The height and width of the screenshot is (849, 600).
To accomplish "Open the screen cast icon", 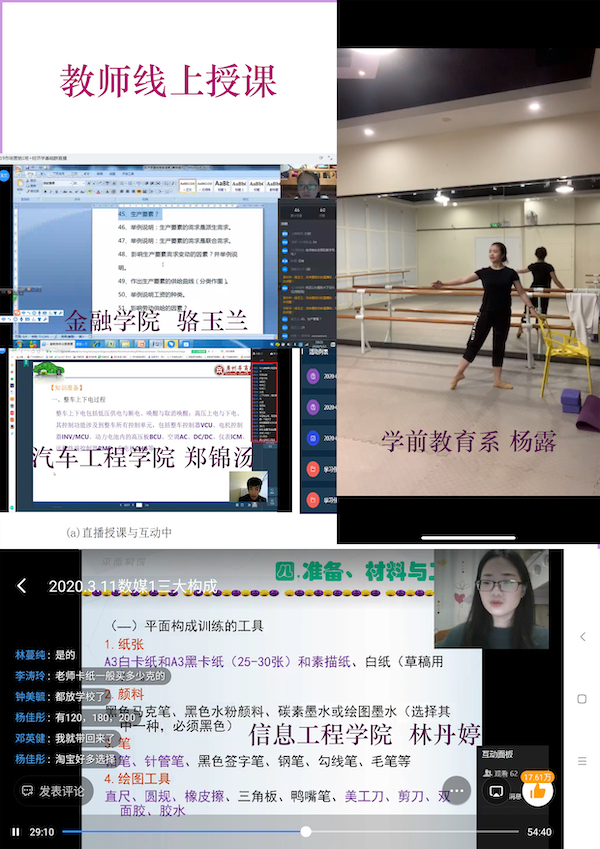I will [x=496, y=791].
